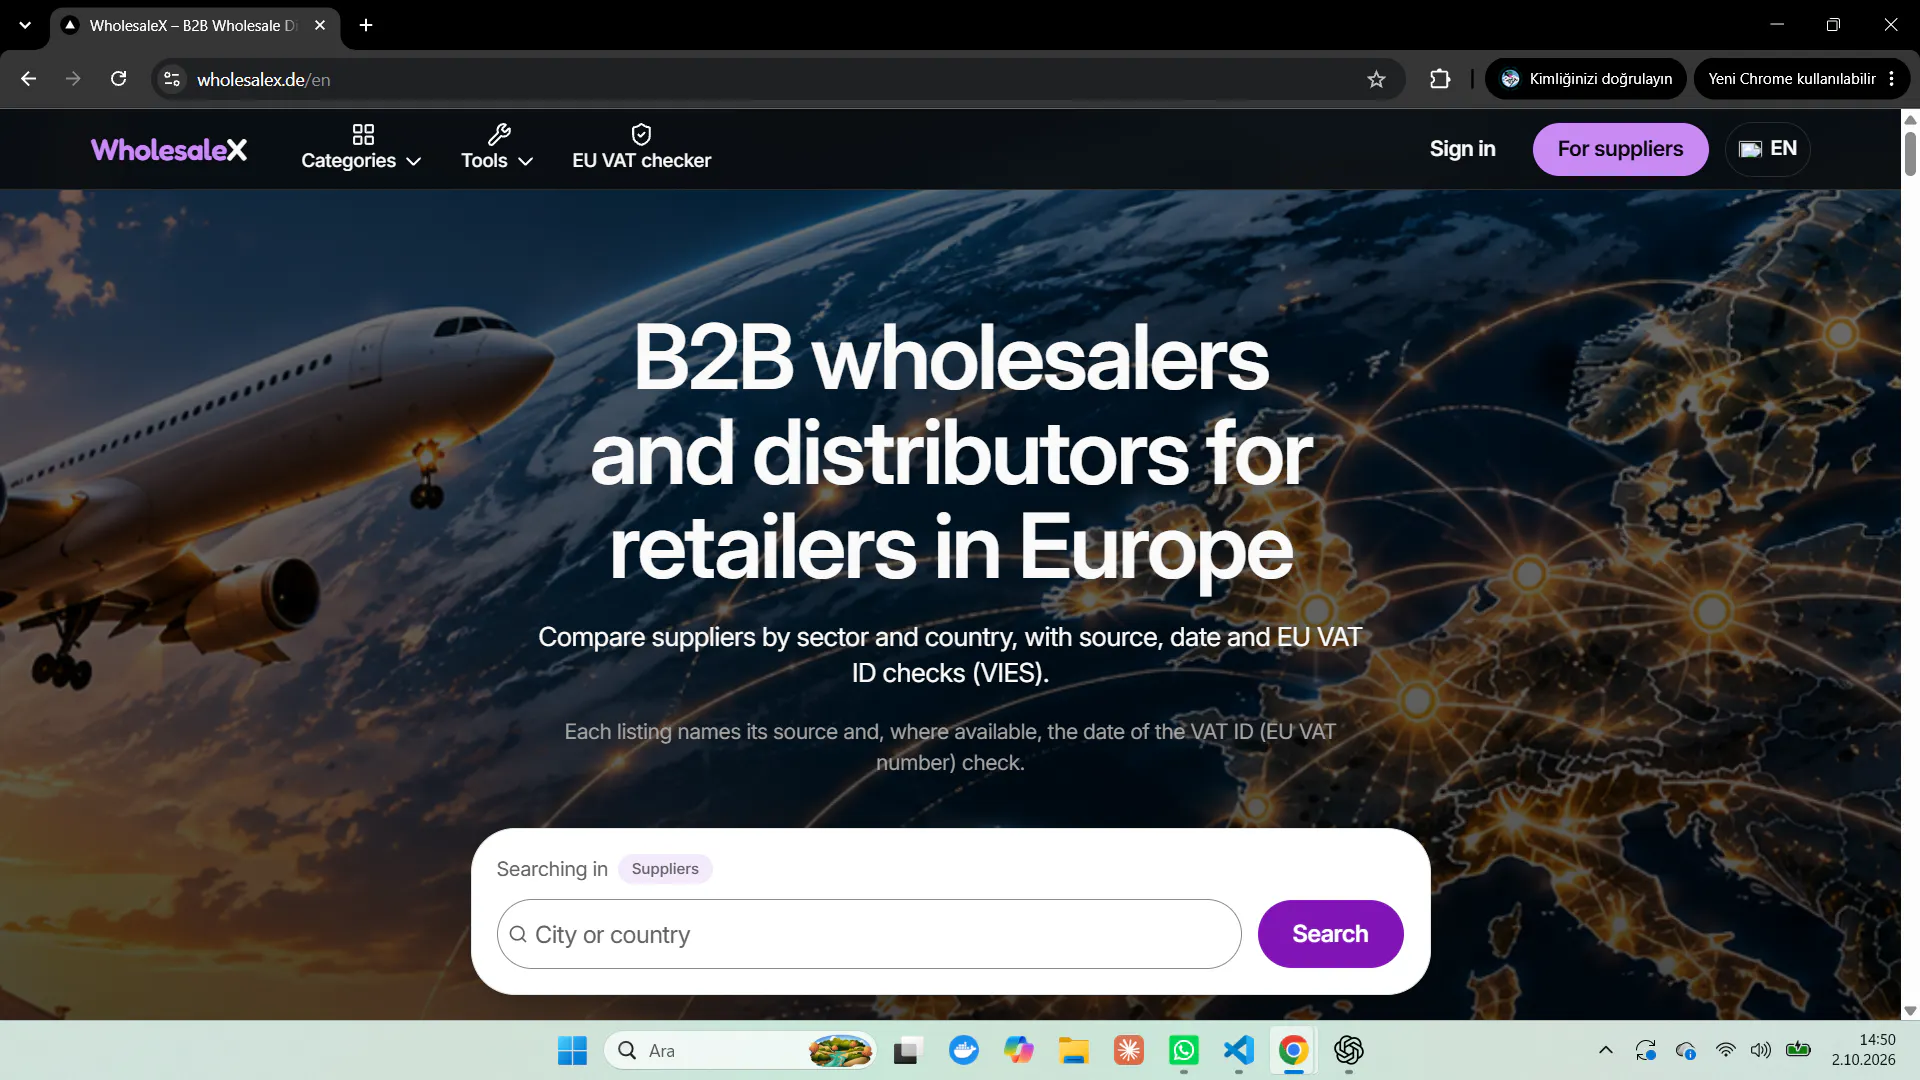The width and height of the screenshot is (1920, 1080).
Task: Open the Windows Start menu
Action: click(572, 1050)
